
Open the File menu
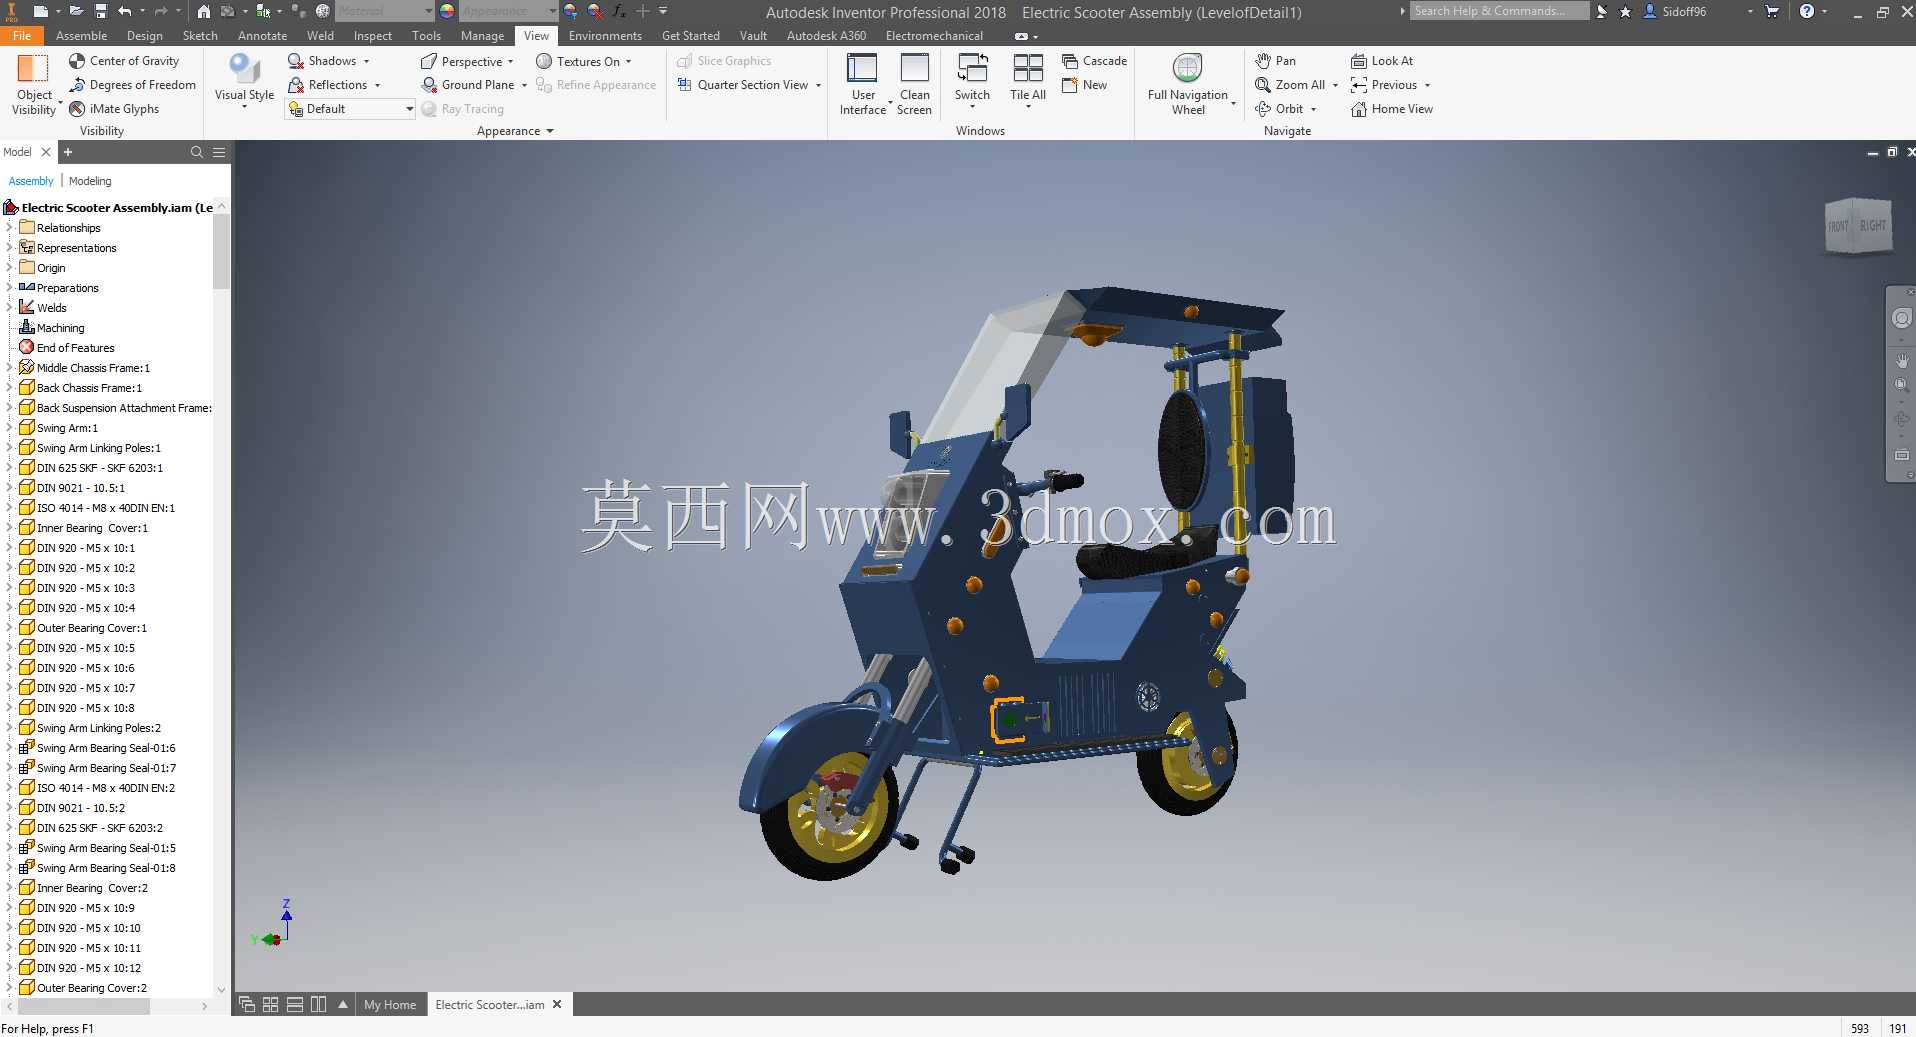pyautogui.click(x=22, y=36)
